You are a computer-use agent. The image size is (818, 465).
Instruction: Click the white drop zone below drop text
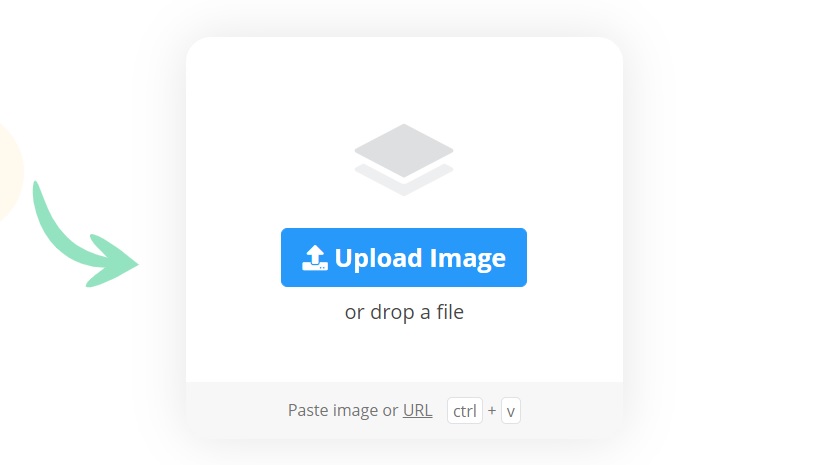pyautogui.click(x=404, y=353)
